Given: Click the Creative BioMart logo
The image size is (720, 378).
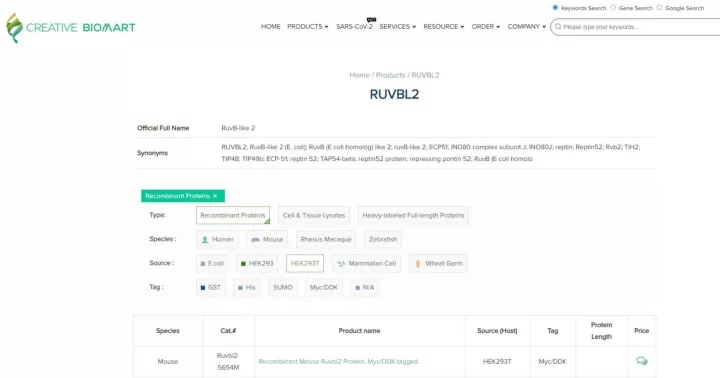Looking at the screenshot, I should point(71,28).
